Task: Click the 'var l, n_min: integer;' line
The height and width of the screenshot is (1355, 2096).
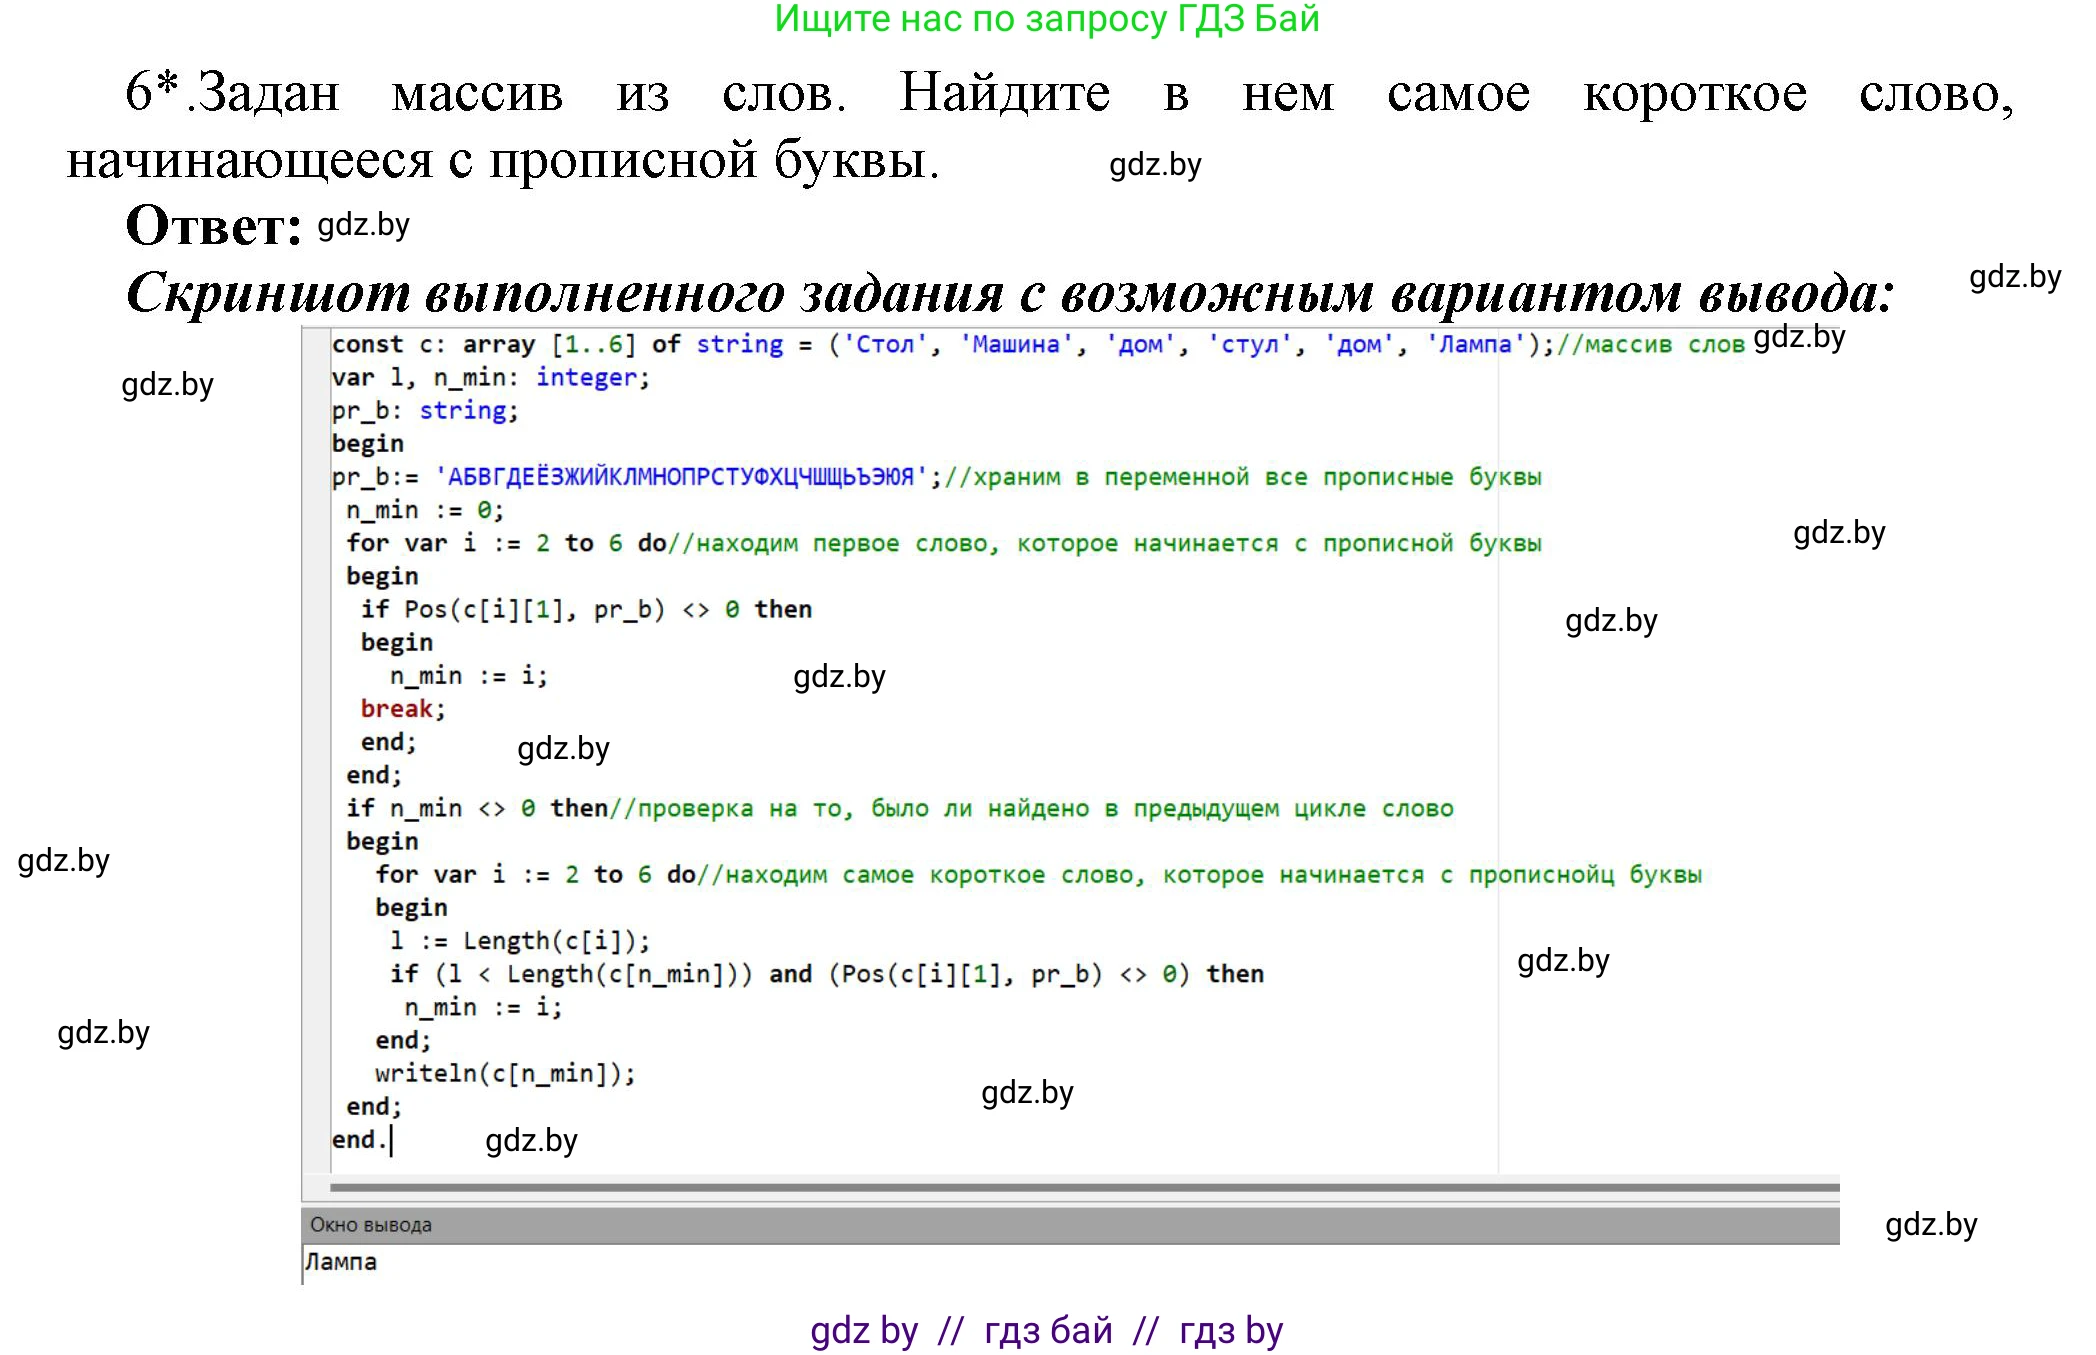Action: point(491,378)
